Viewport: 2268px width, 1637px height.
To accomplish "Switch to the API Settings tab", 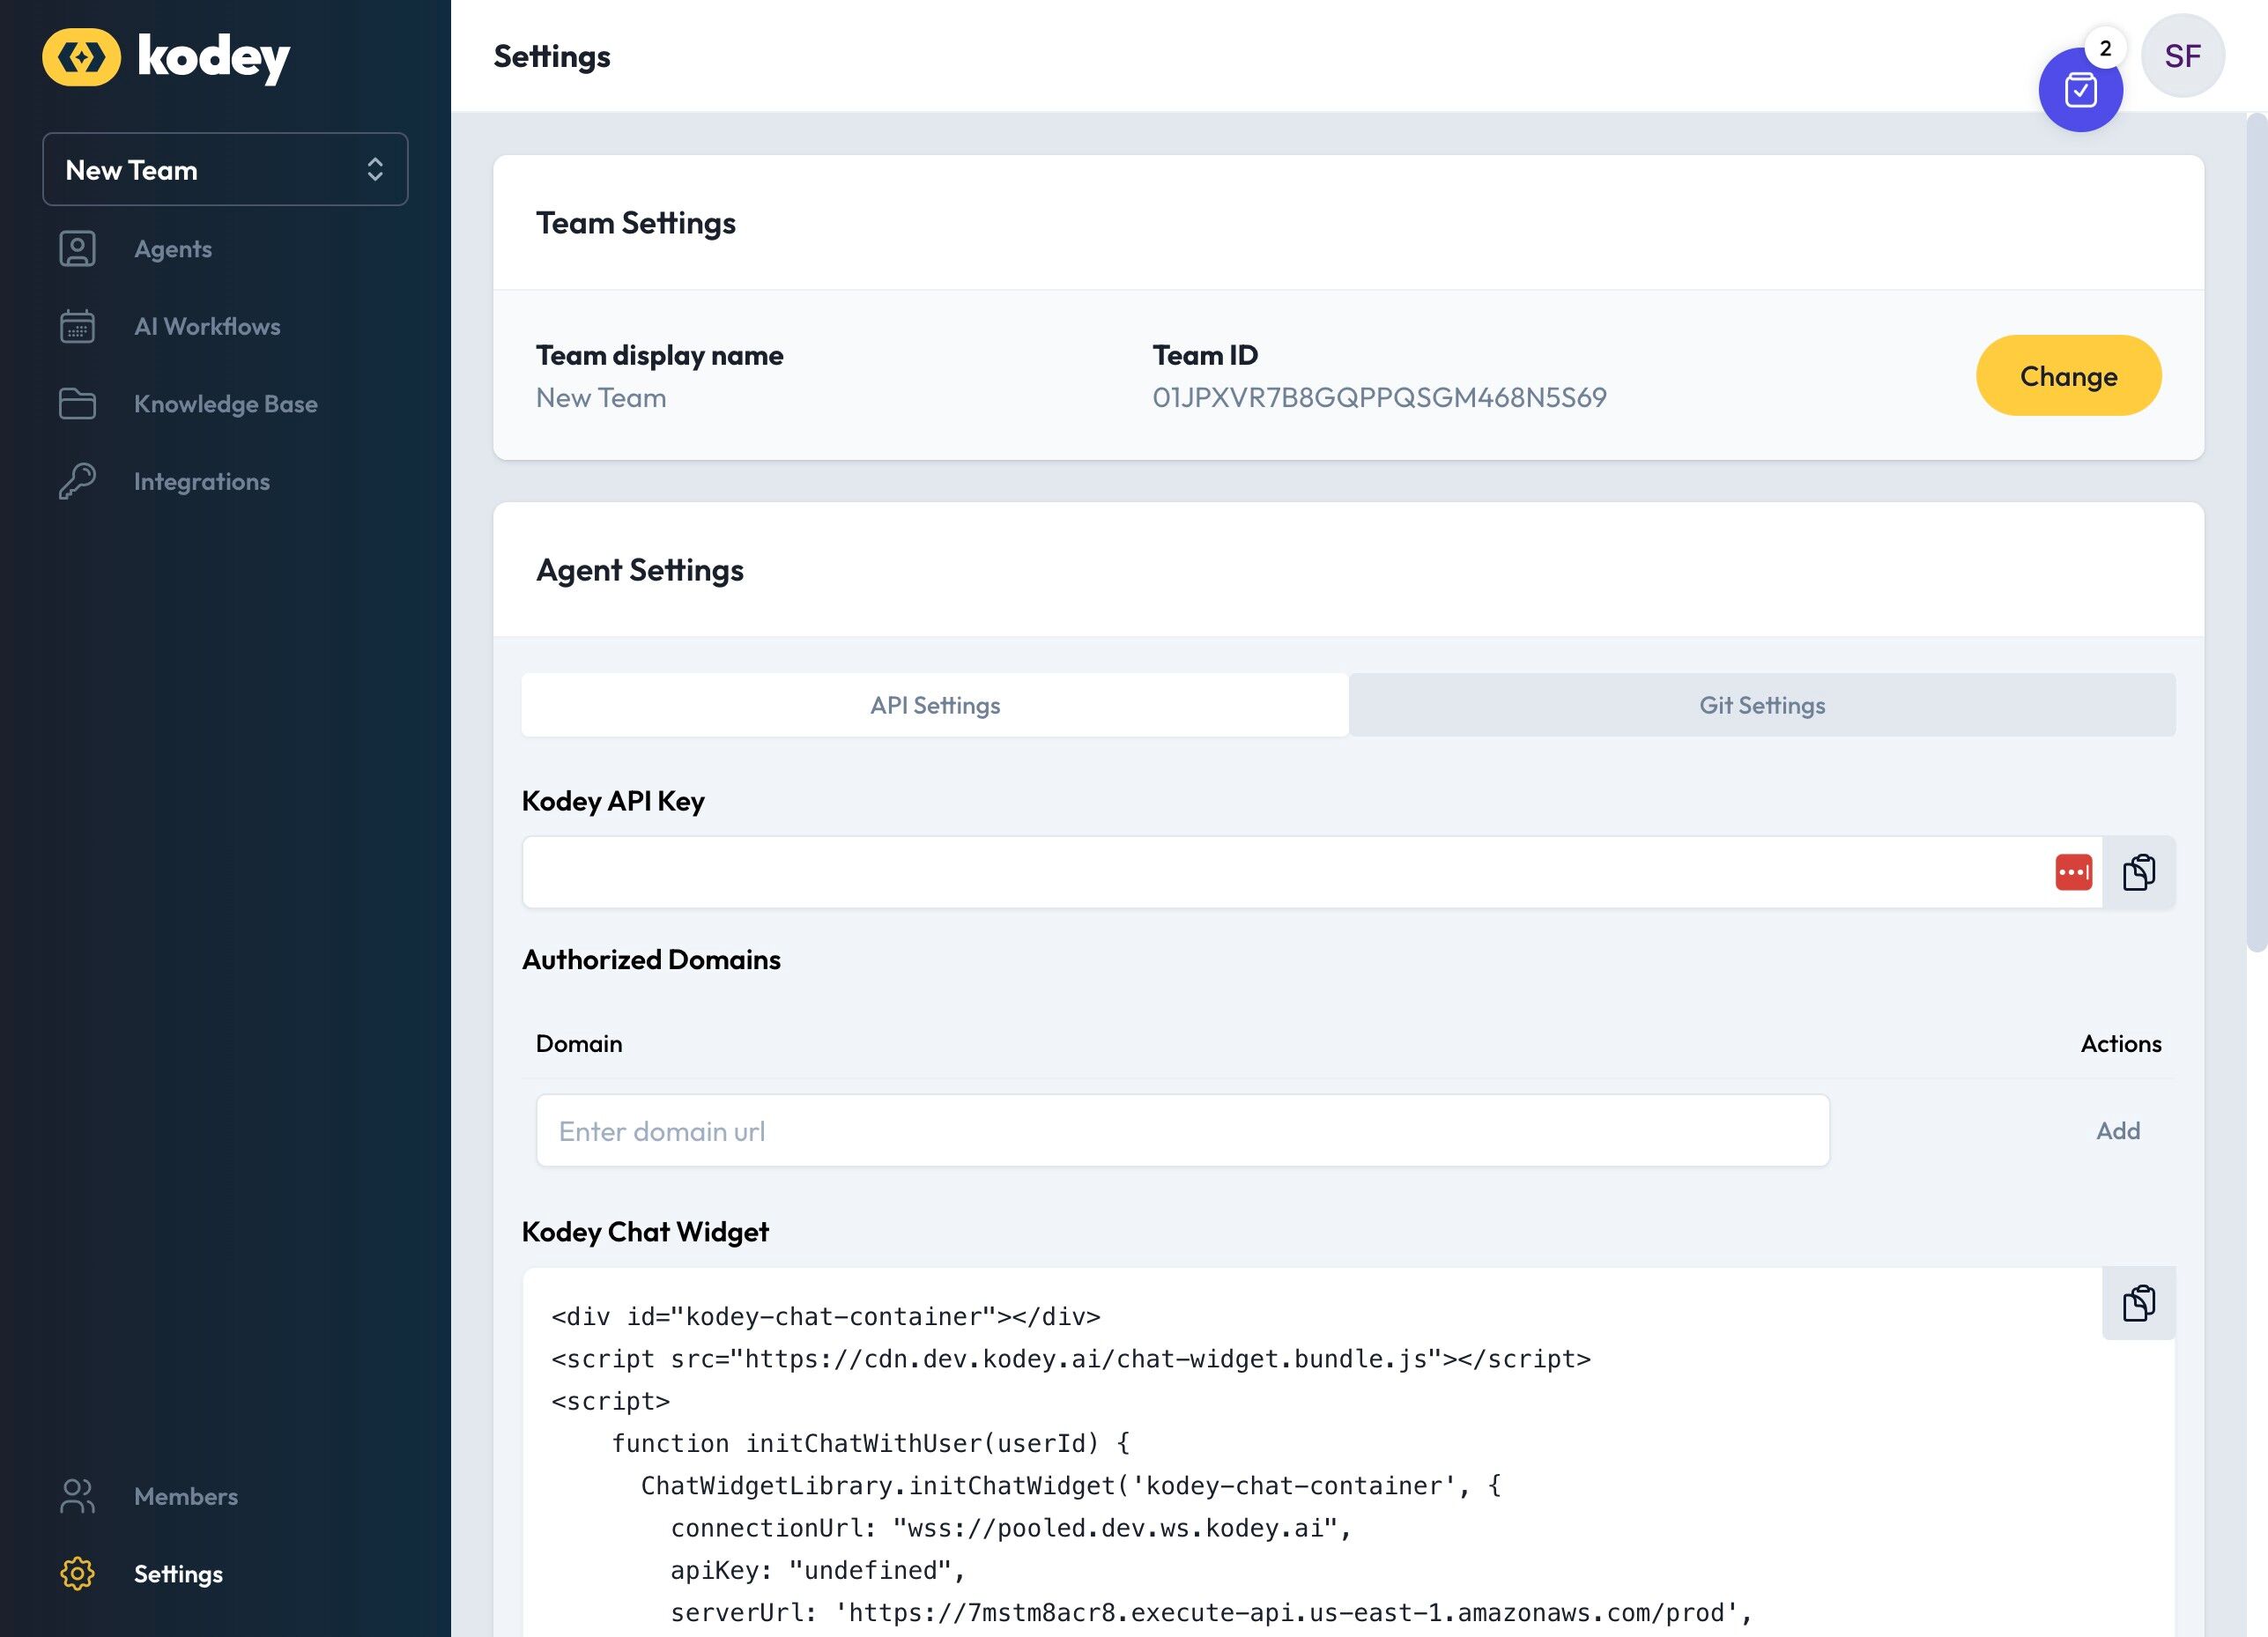I will [935, 705].
